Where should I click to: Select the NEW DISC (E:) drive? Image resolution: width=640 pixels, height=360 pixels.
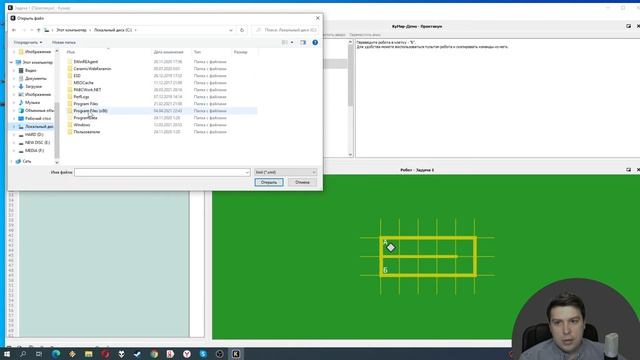[37, 143]
